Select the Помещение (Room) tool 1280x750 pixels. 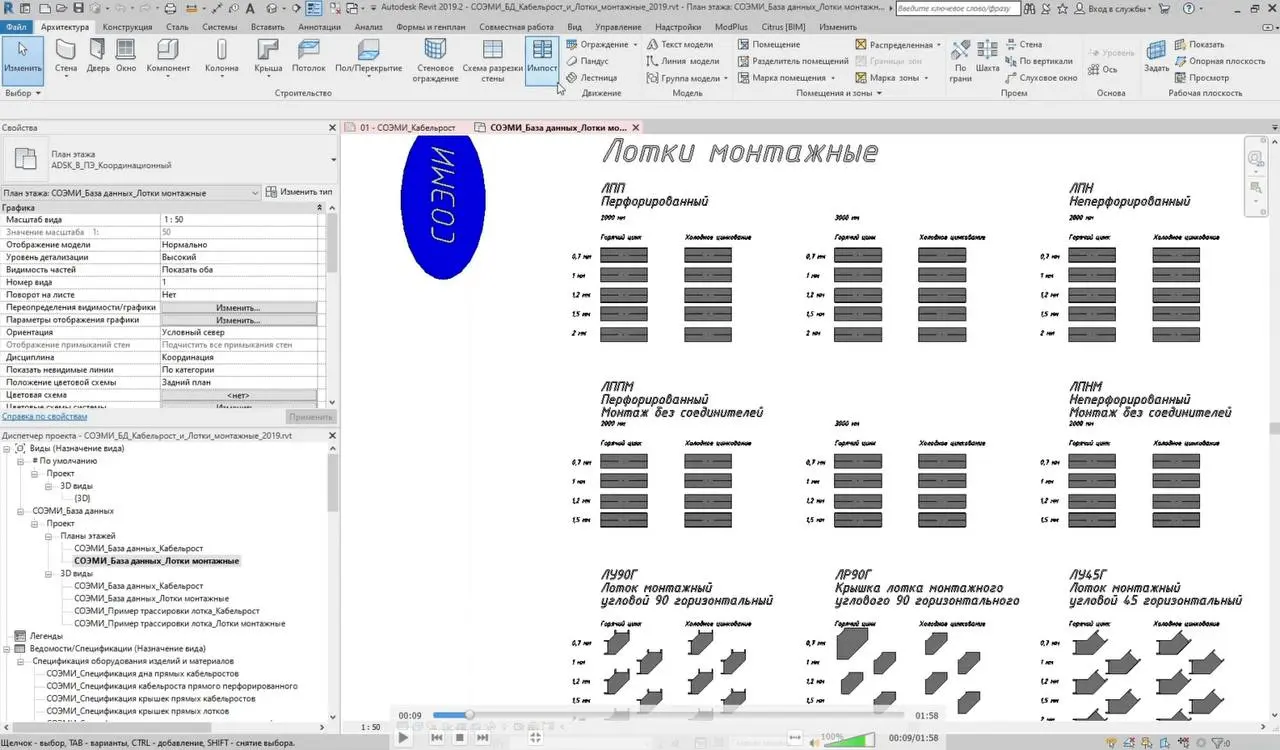pos(768,45)
